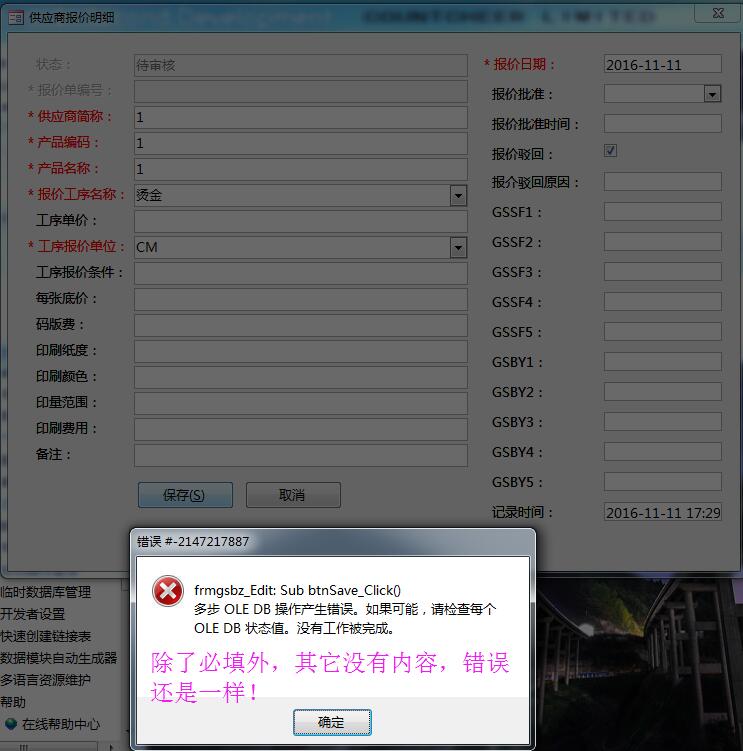
Task: Open 临时数据库管理 menu item
Action: click(x=46, y=592)
